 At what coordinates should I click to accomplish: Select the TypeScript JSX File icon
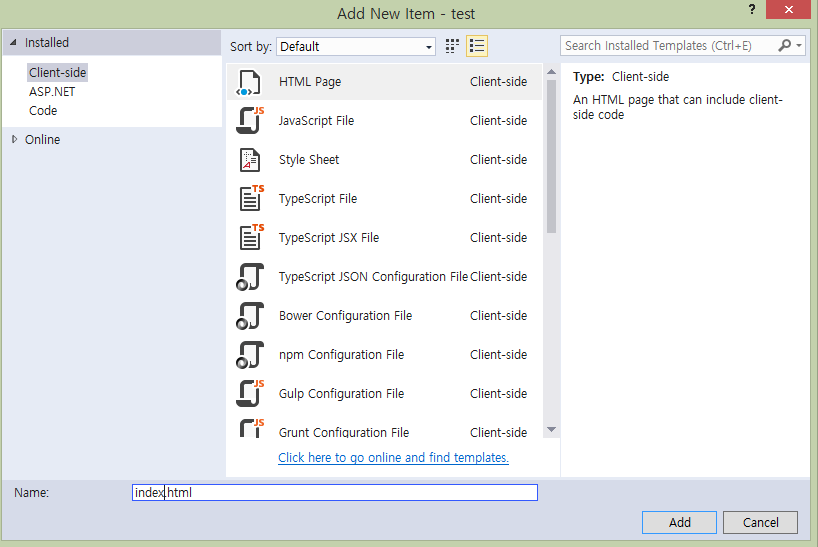[x=250, y=238]
